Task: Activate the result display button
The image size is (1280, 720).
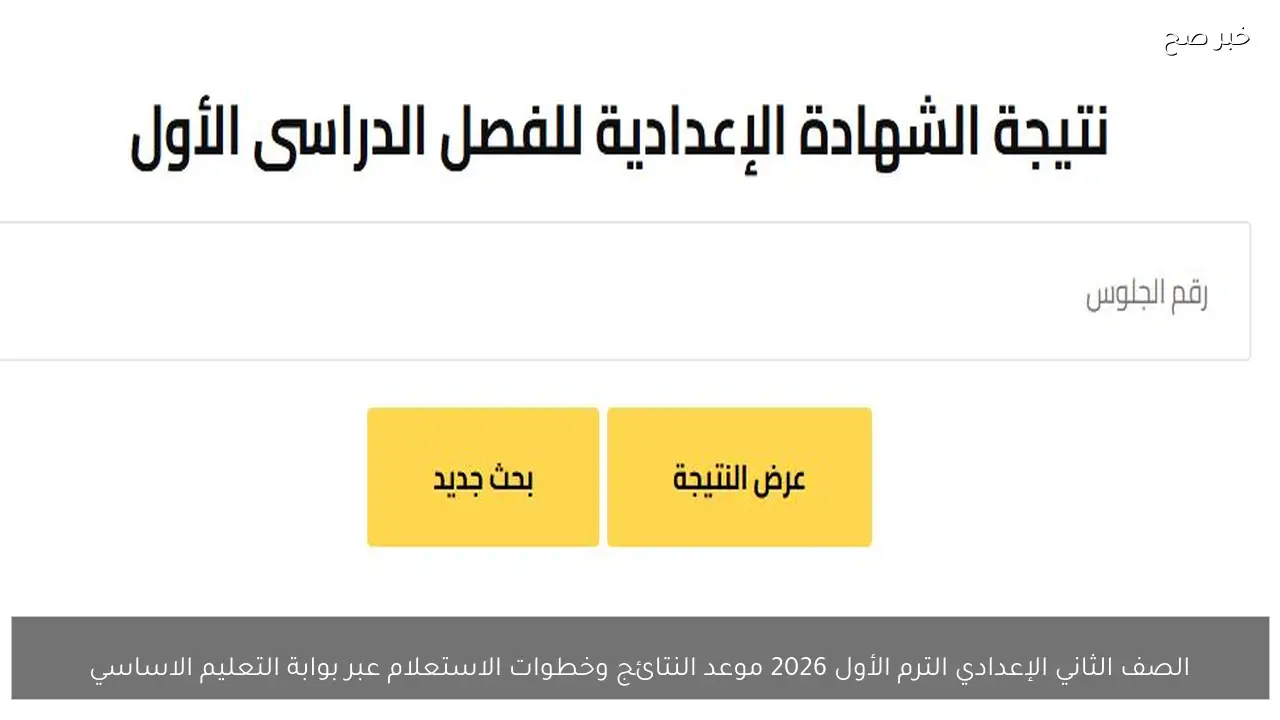Action: (x=739, y=477)
